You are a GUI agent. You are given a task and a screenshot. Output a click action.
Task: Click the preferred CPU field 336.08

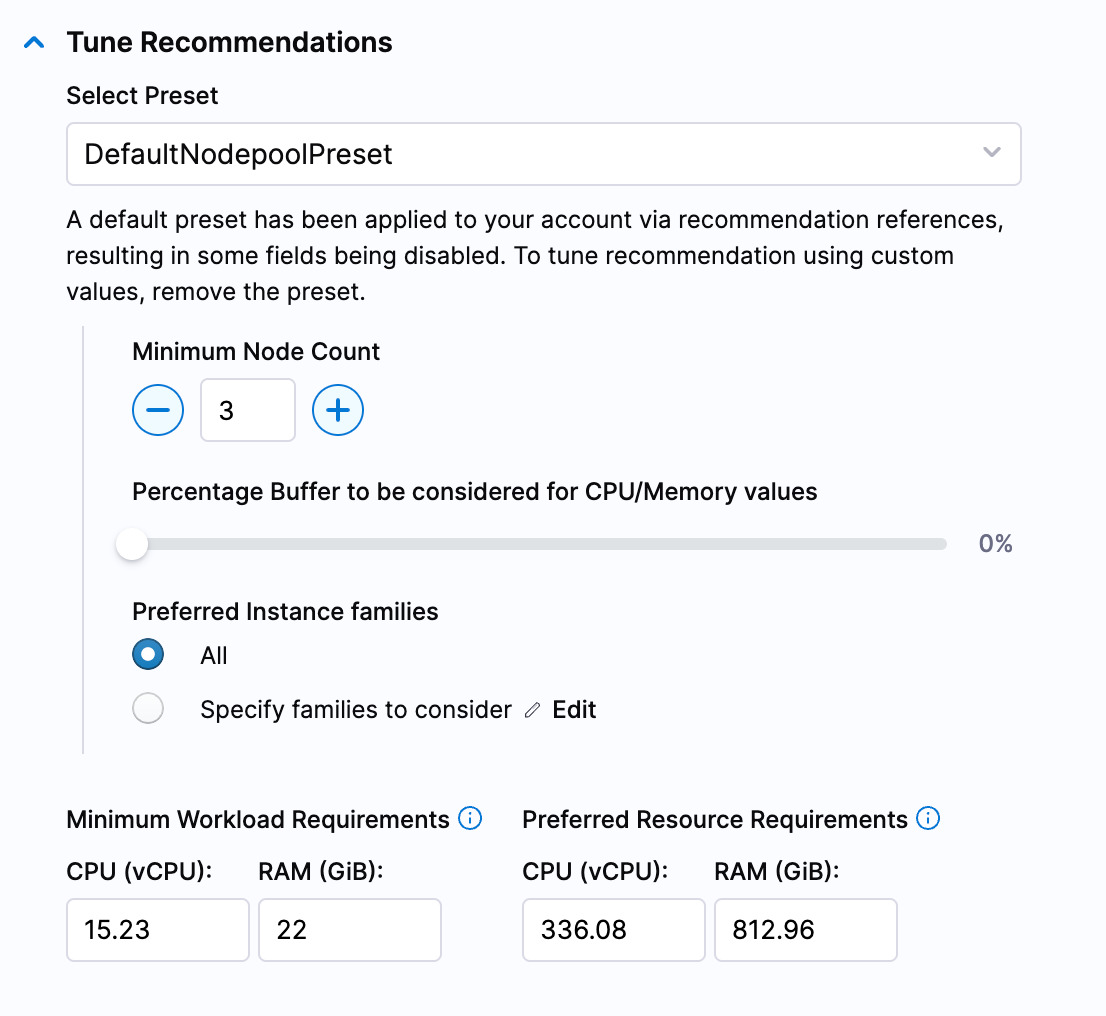pyautogui.click(x=613, y=930)
